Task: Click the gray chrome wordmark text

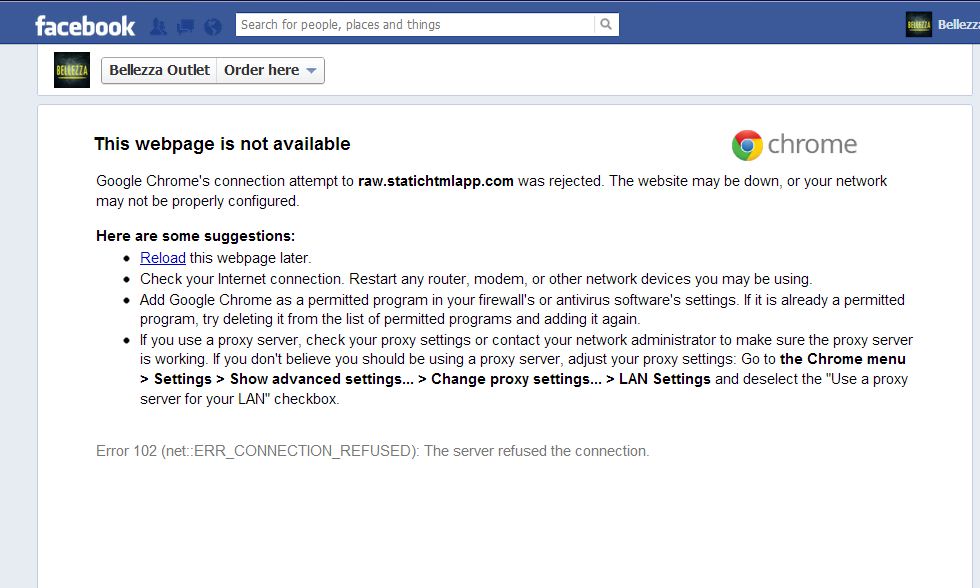Action: (x=812, y=145)
